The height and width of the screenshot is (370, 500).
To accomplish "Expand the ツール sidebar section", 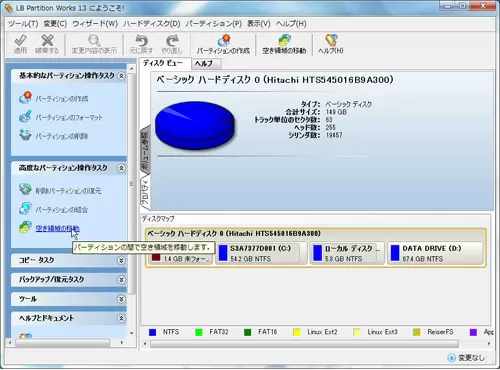I will [121, 299].
